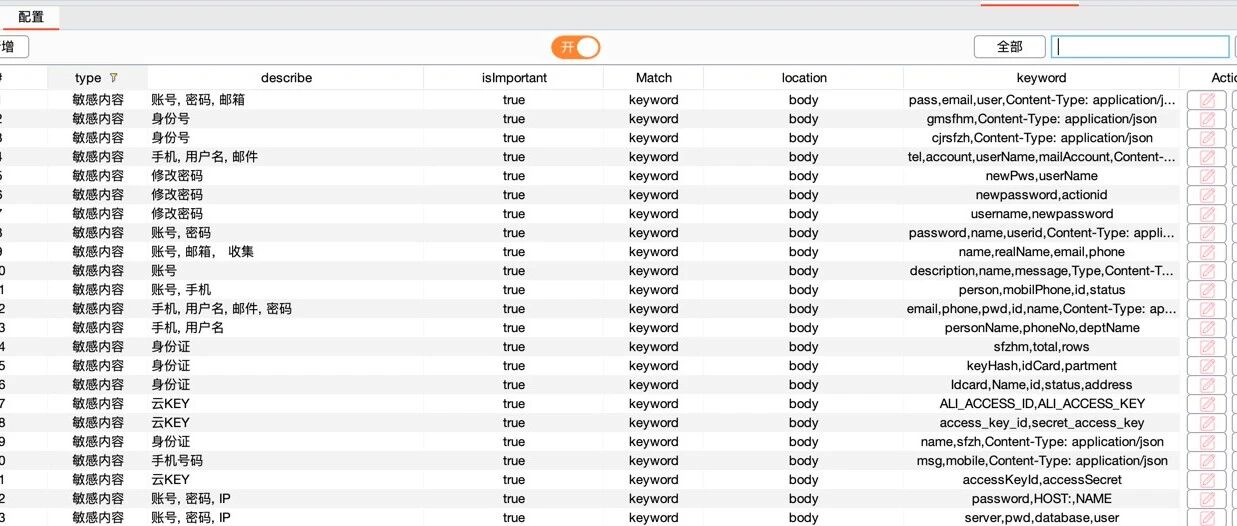The image size is (1237, 526).
Task: Edit the name,sfzh rule row
Action: point(1207,442)
